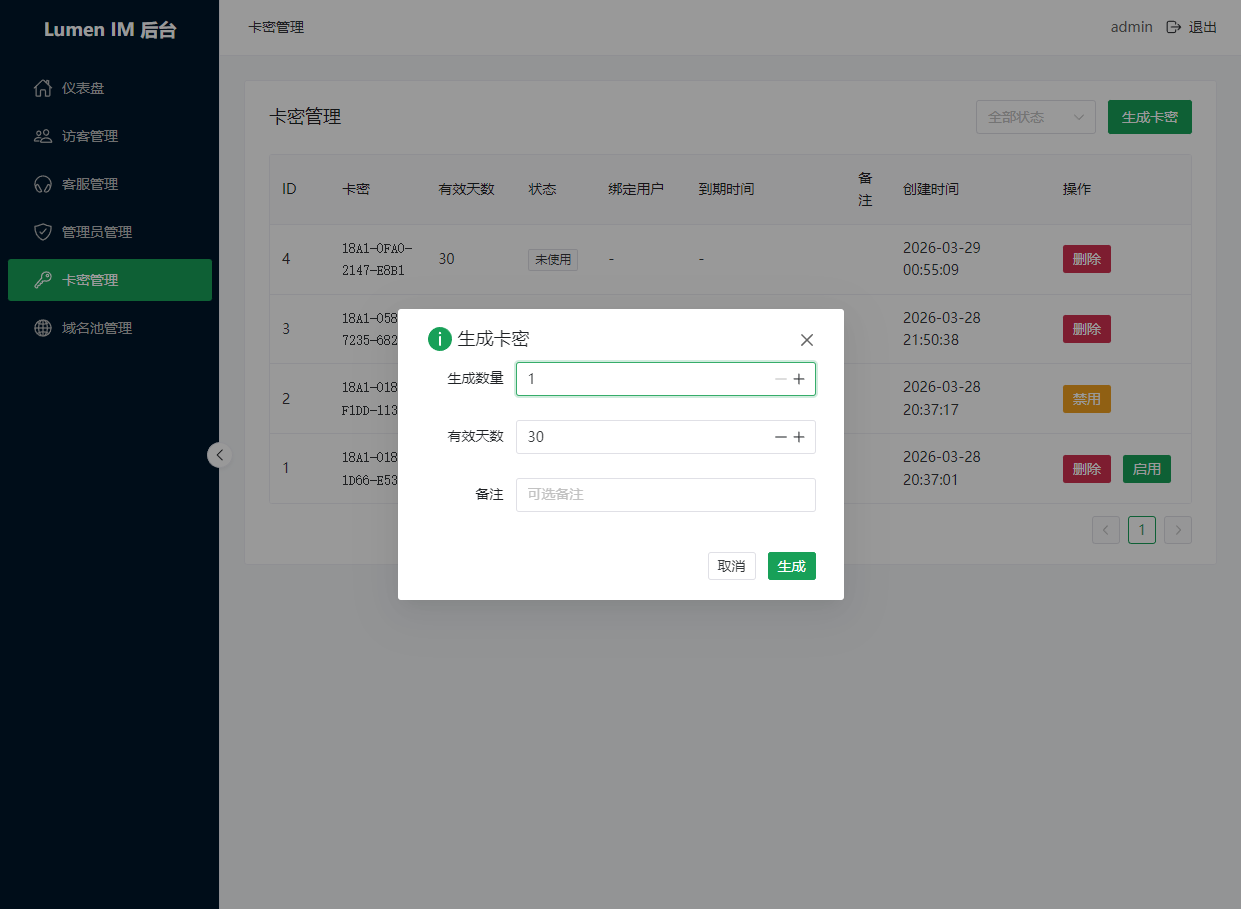The width and height of the screenshot is (1241, 909).
Task: Click creation time 2026-03-28 20:37:01
Action: pos(942,469)
